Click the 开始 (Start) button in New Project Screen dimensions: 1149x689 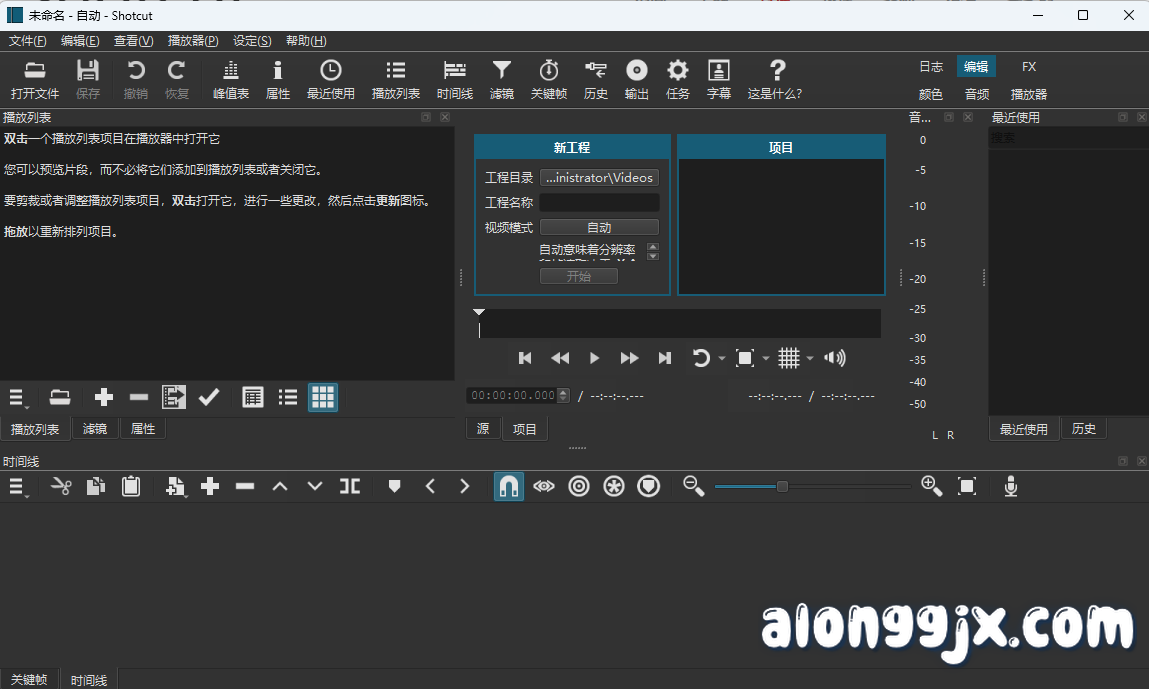click(x=578, y=275)
